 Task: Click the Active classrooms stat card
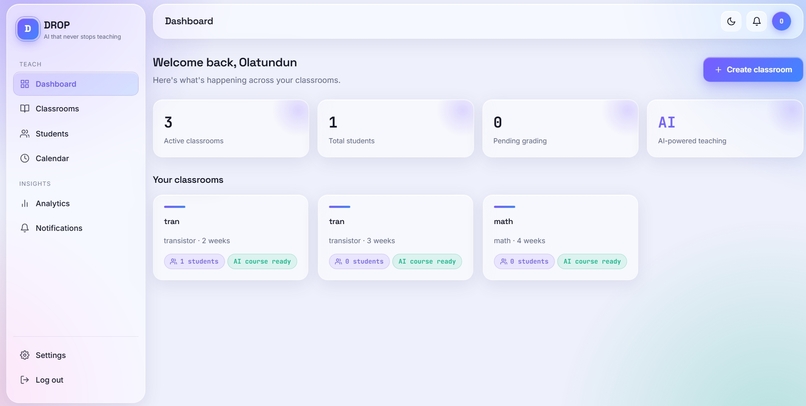231,128
